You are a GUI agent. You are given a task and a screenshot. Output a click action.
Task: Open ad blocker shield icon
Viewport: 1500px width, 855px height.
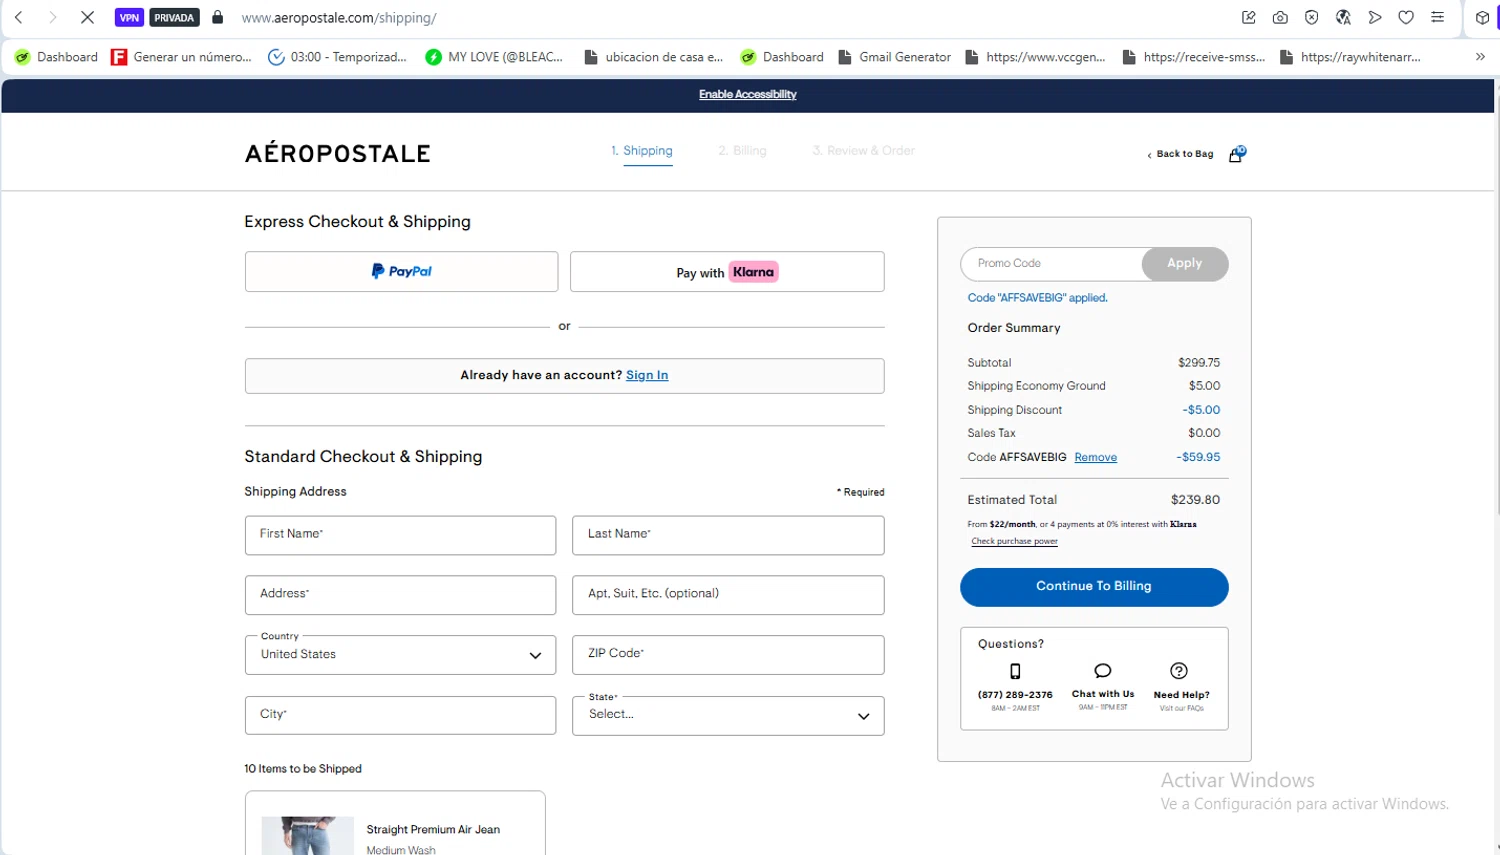pos(1312,17)
